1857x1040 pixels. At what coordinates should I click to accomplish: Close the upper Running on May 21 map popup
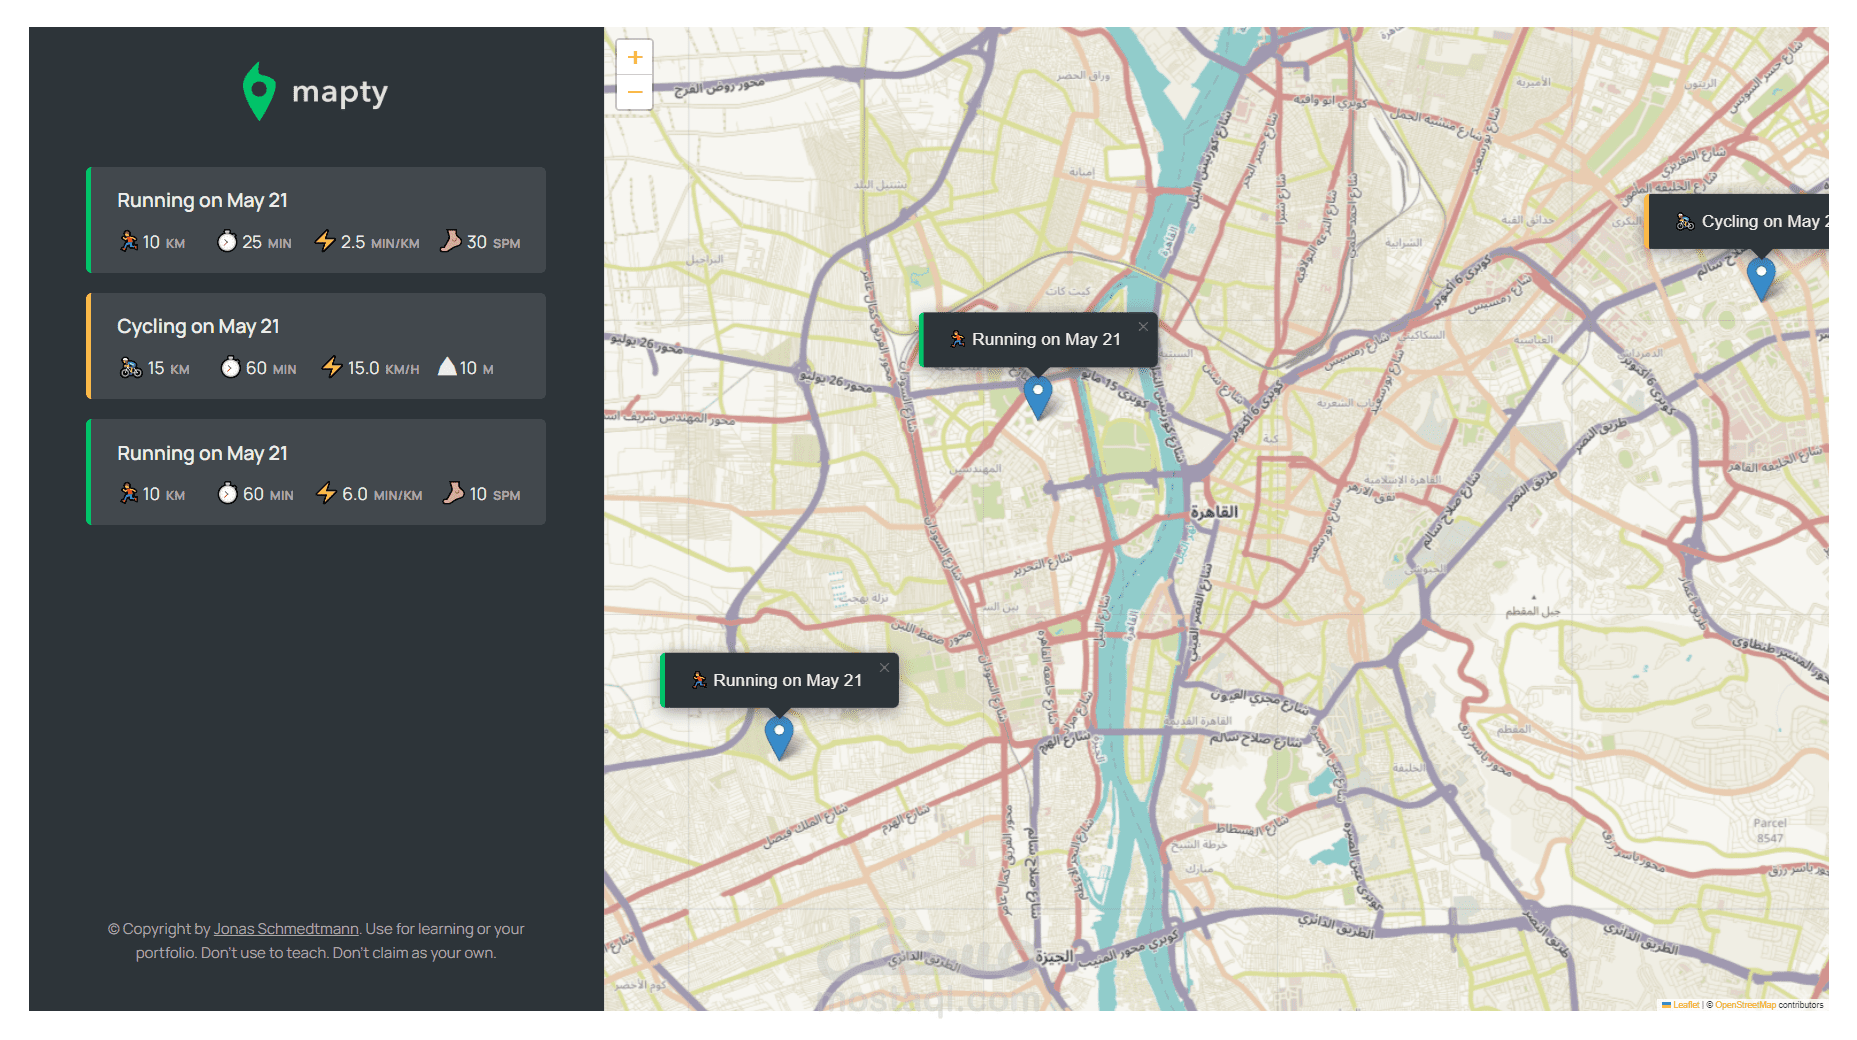(1143, 326)
